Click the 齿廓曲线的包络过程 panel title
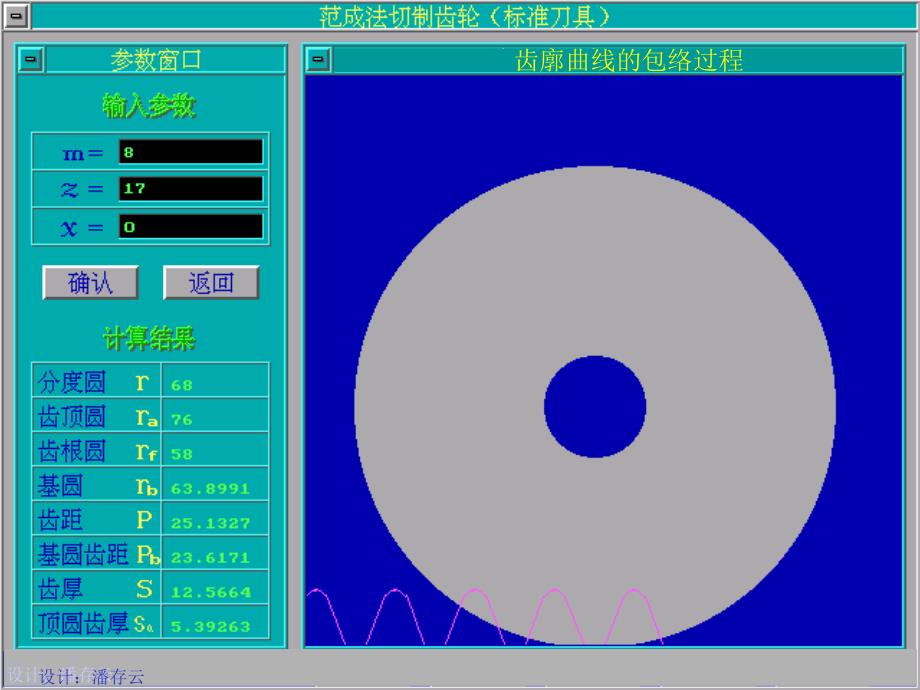 [x=630, y=60]
